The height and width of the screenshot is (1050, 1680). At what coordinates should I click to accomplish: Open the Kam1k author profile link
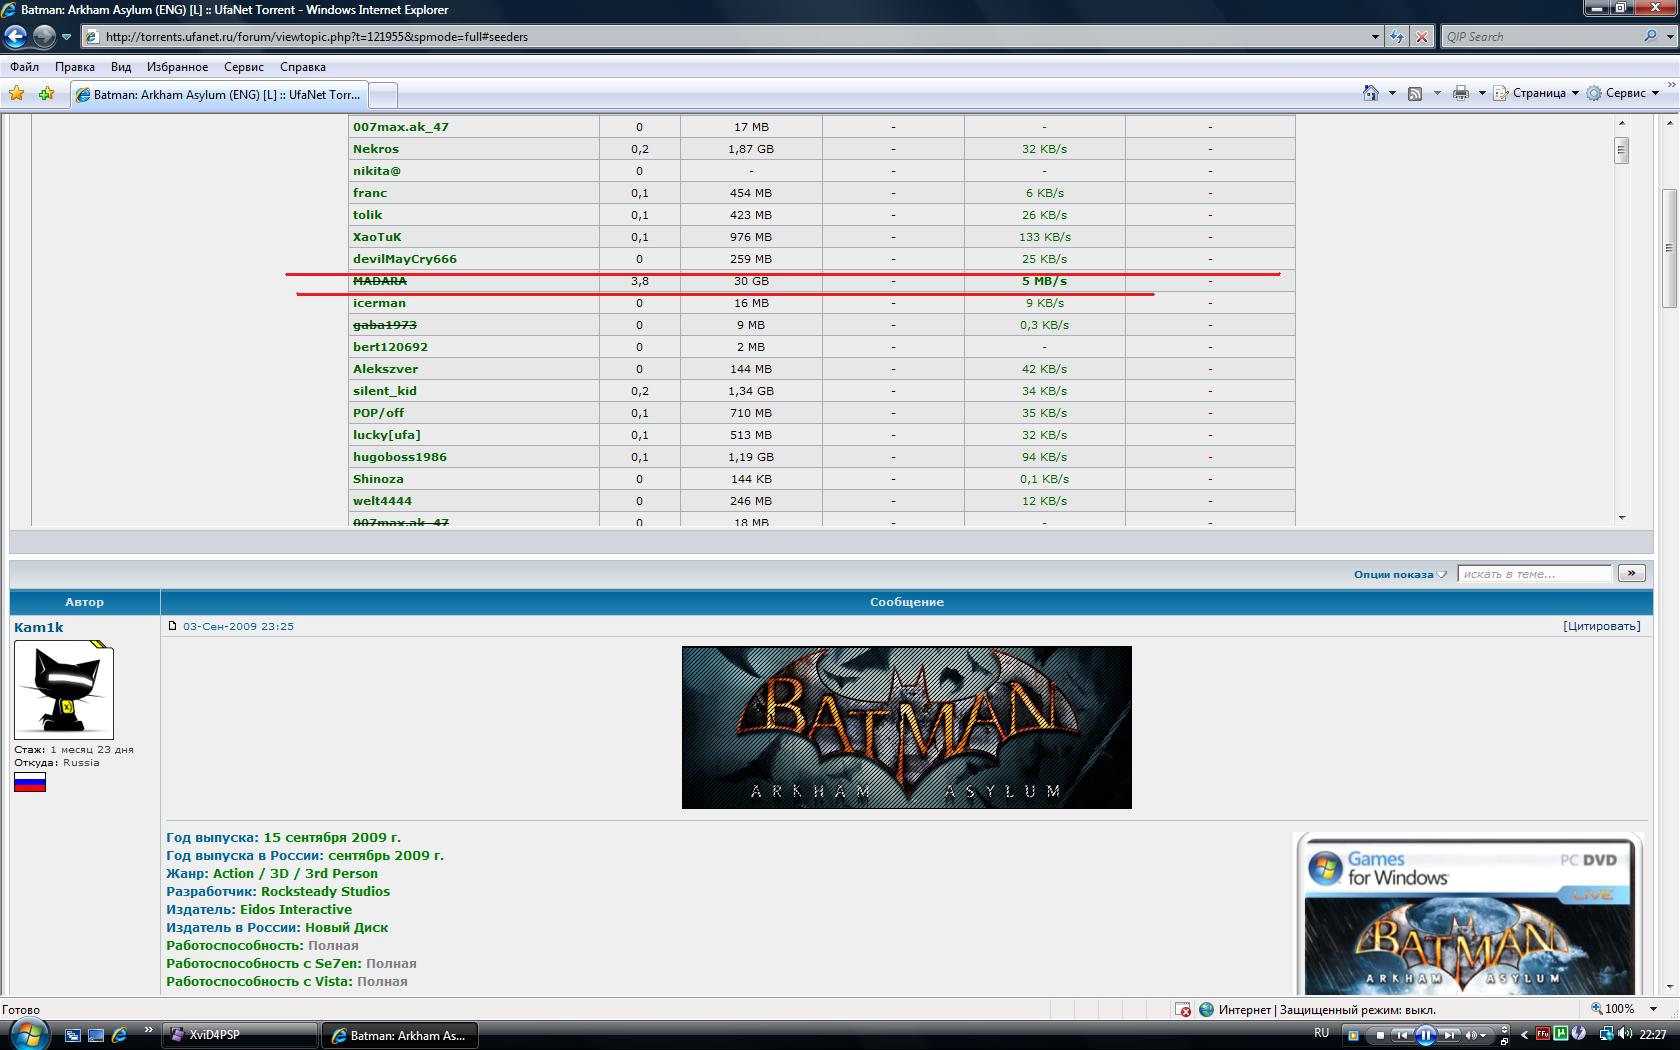point(39,627)
